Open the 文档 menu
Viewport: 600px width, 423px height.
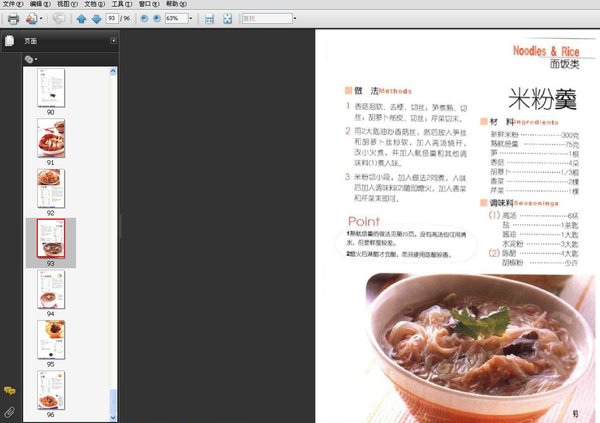tap(95, 4)
